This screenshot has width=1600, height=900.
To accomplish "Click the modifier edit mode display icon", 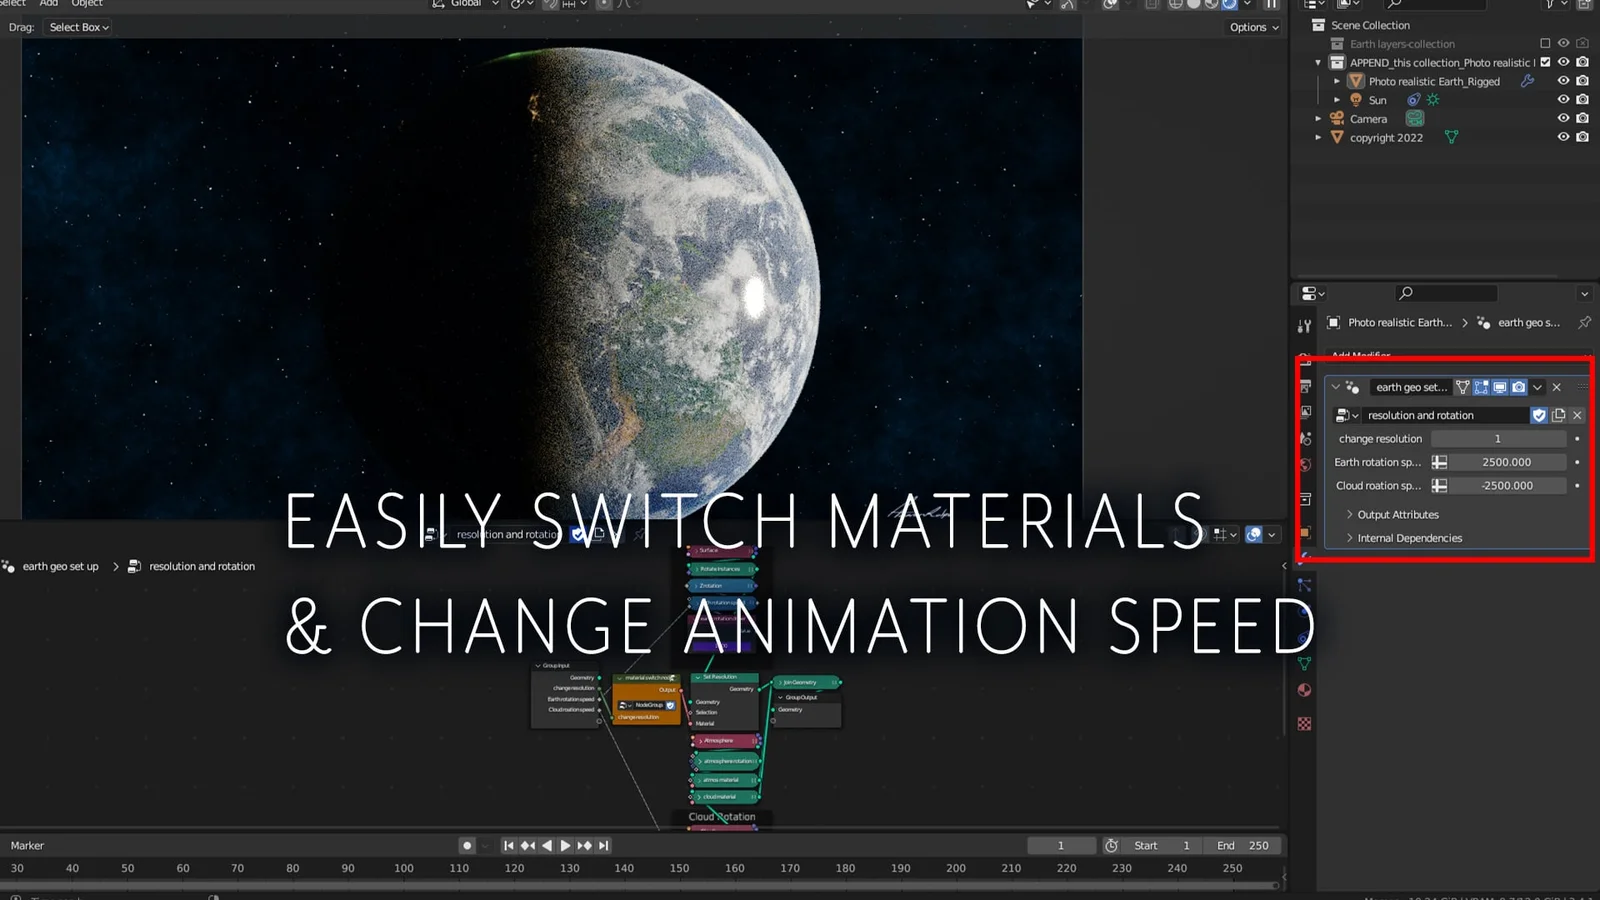I will (1481, 387).
